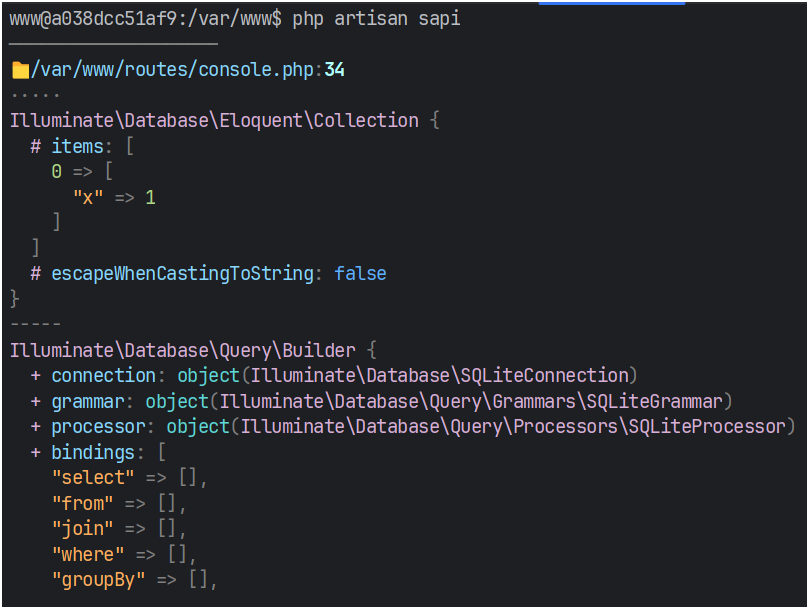The image size is (809, 609).
Task: Select the escapeWhenCastingToString false value
Action: [x=360, y=274]
